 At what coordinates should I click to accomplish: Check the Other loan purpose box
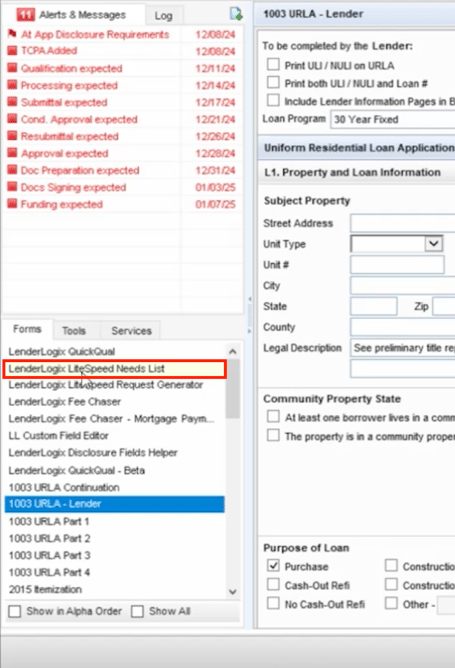pyautogui.click(x=391, y=603)
